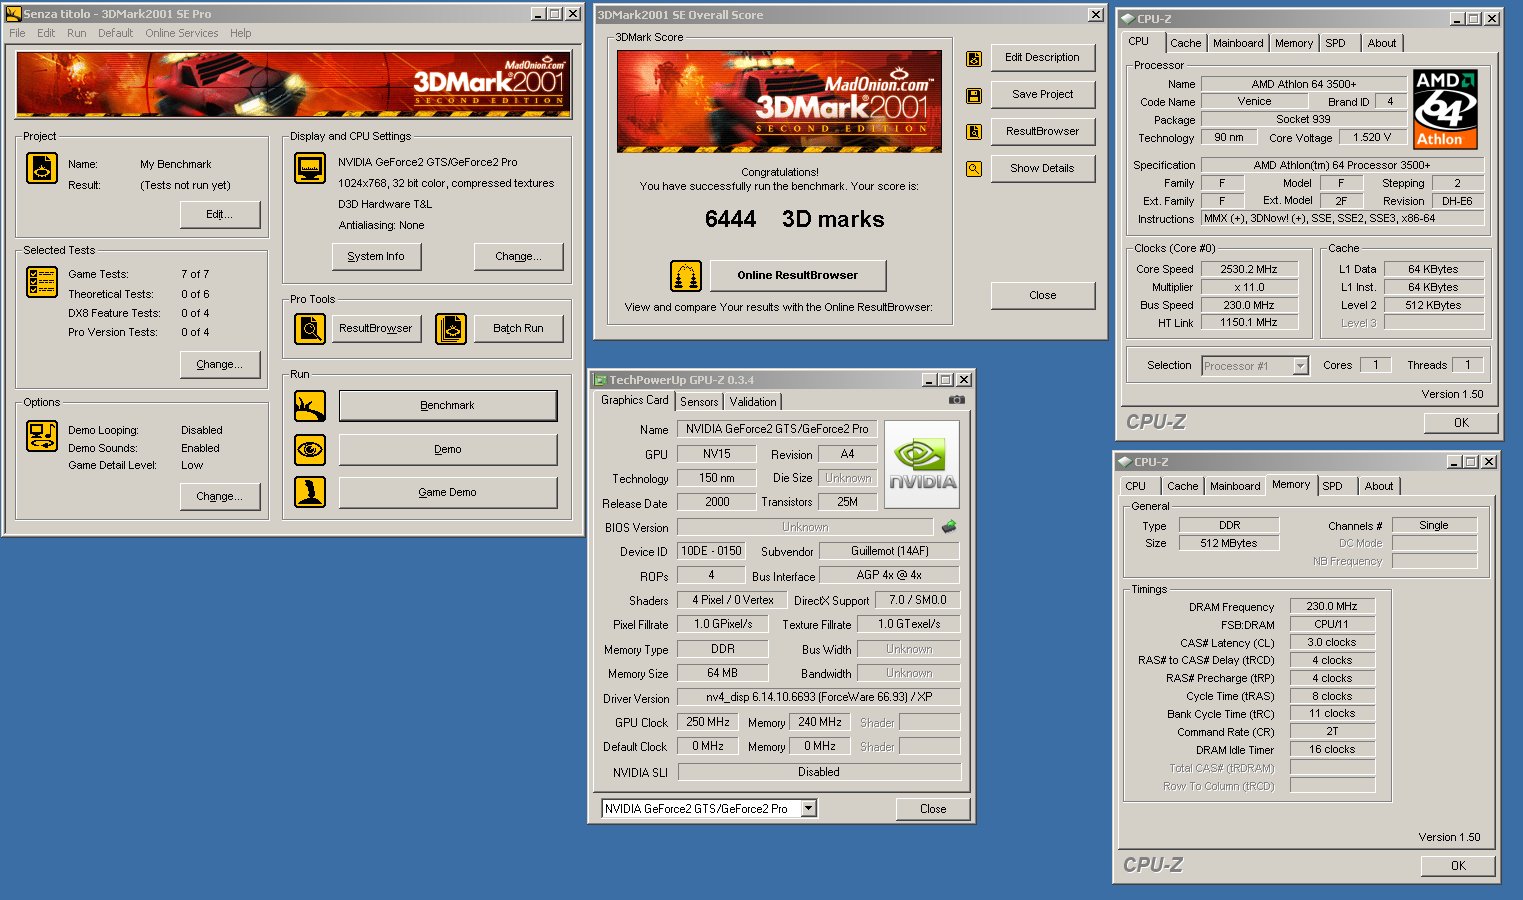This screenshot has width=1523, height=900.
Task: Open the Run menu in 3DMark2001
Action: point(77,33)
